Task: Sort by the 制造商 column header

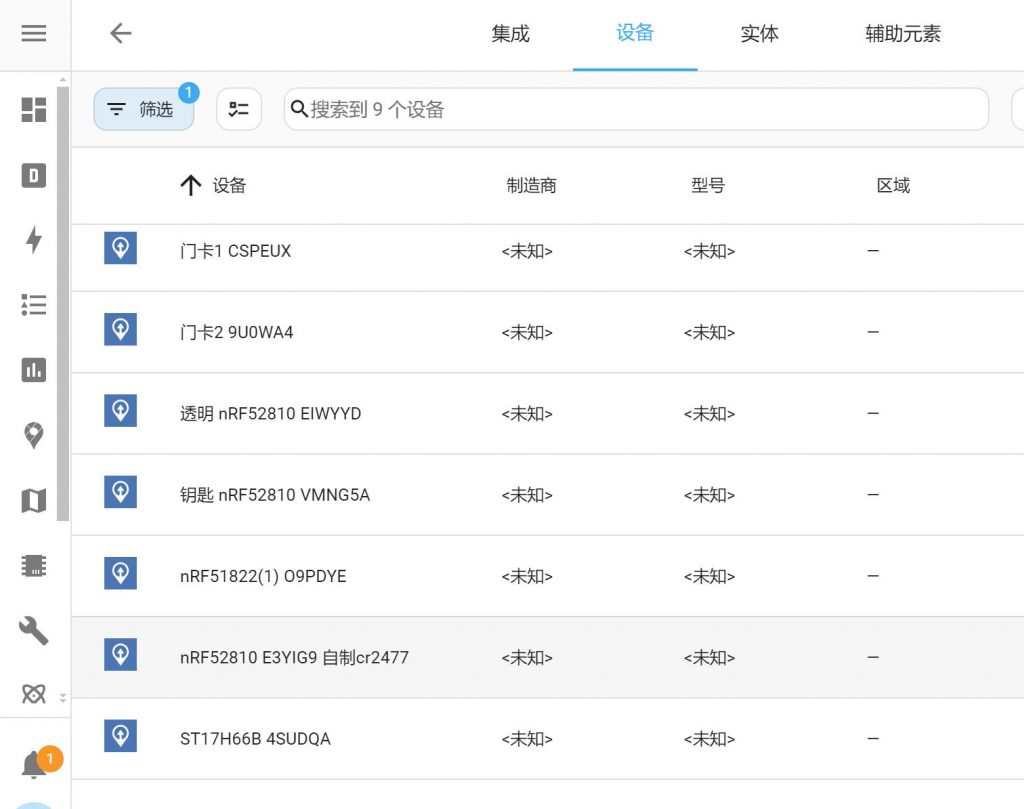Action: pos(531,186)
